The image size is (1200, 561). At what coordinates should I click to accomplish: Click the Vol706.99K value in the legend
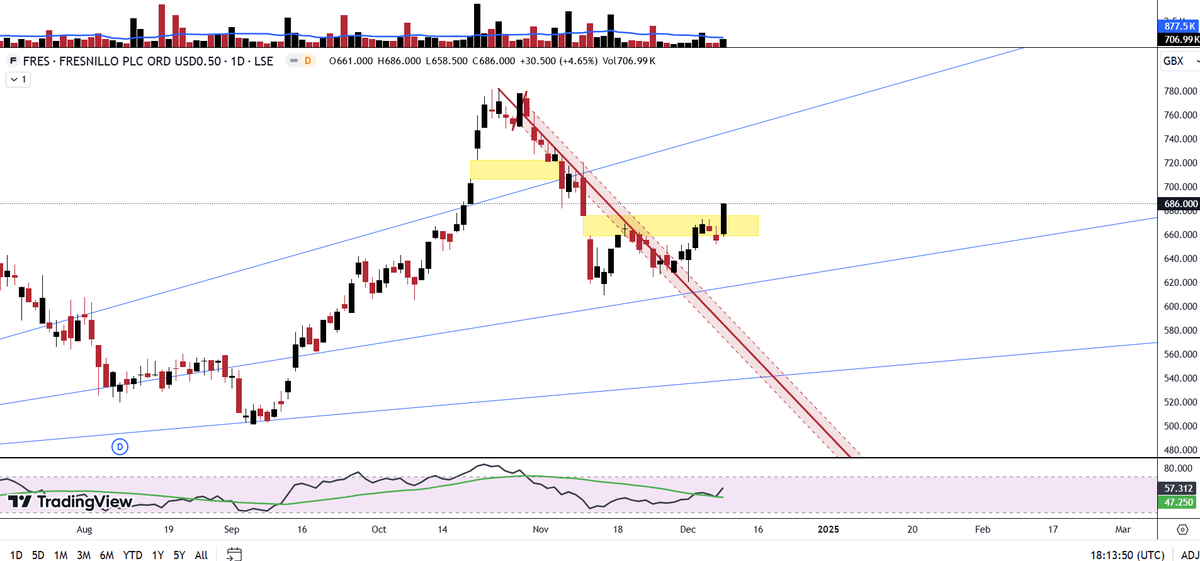[627, 61]
